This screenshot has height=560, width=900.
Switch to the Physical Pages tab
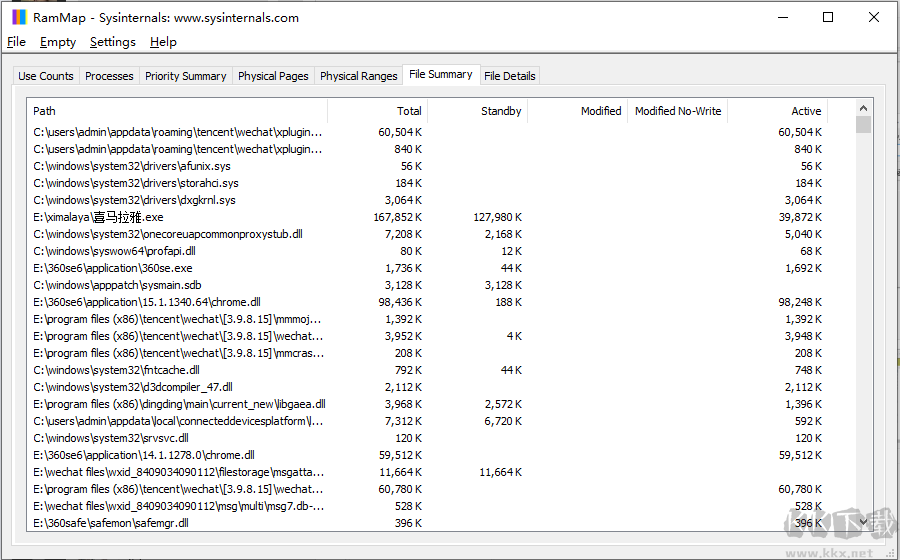click(x=273, y=76)
